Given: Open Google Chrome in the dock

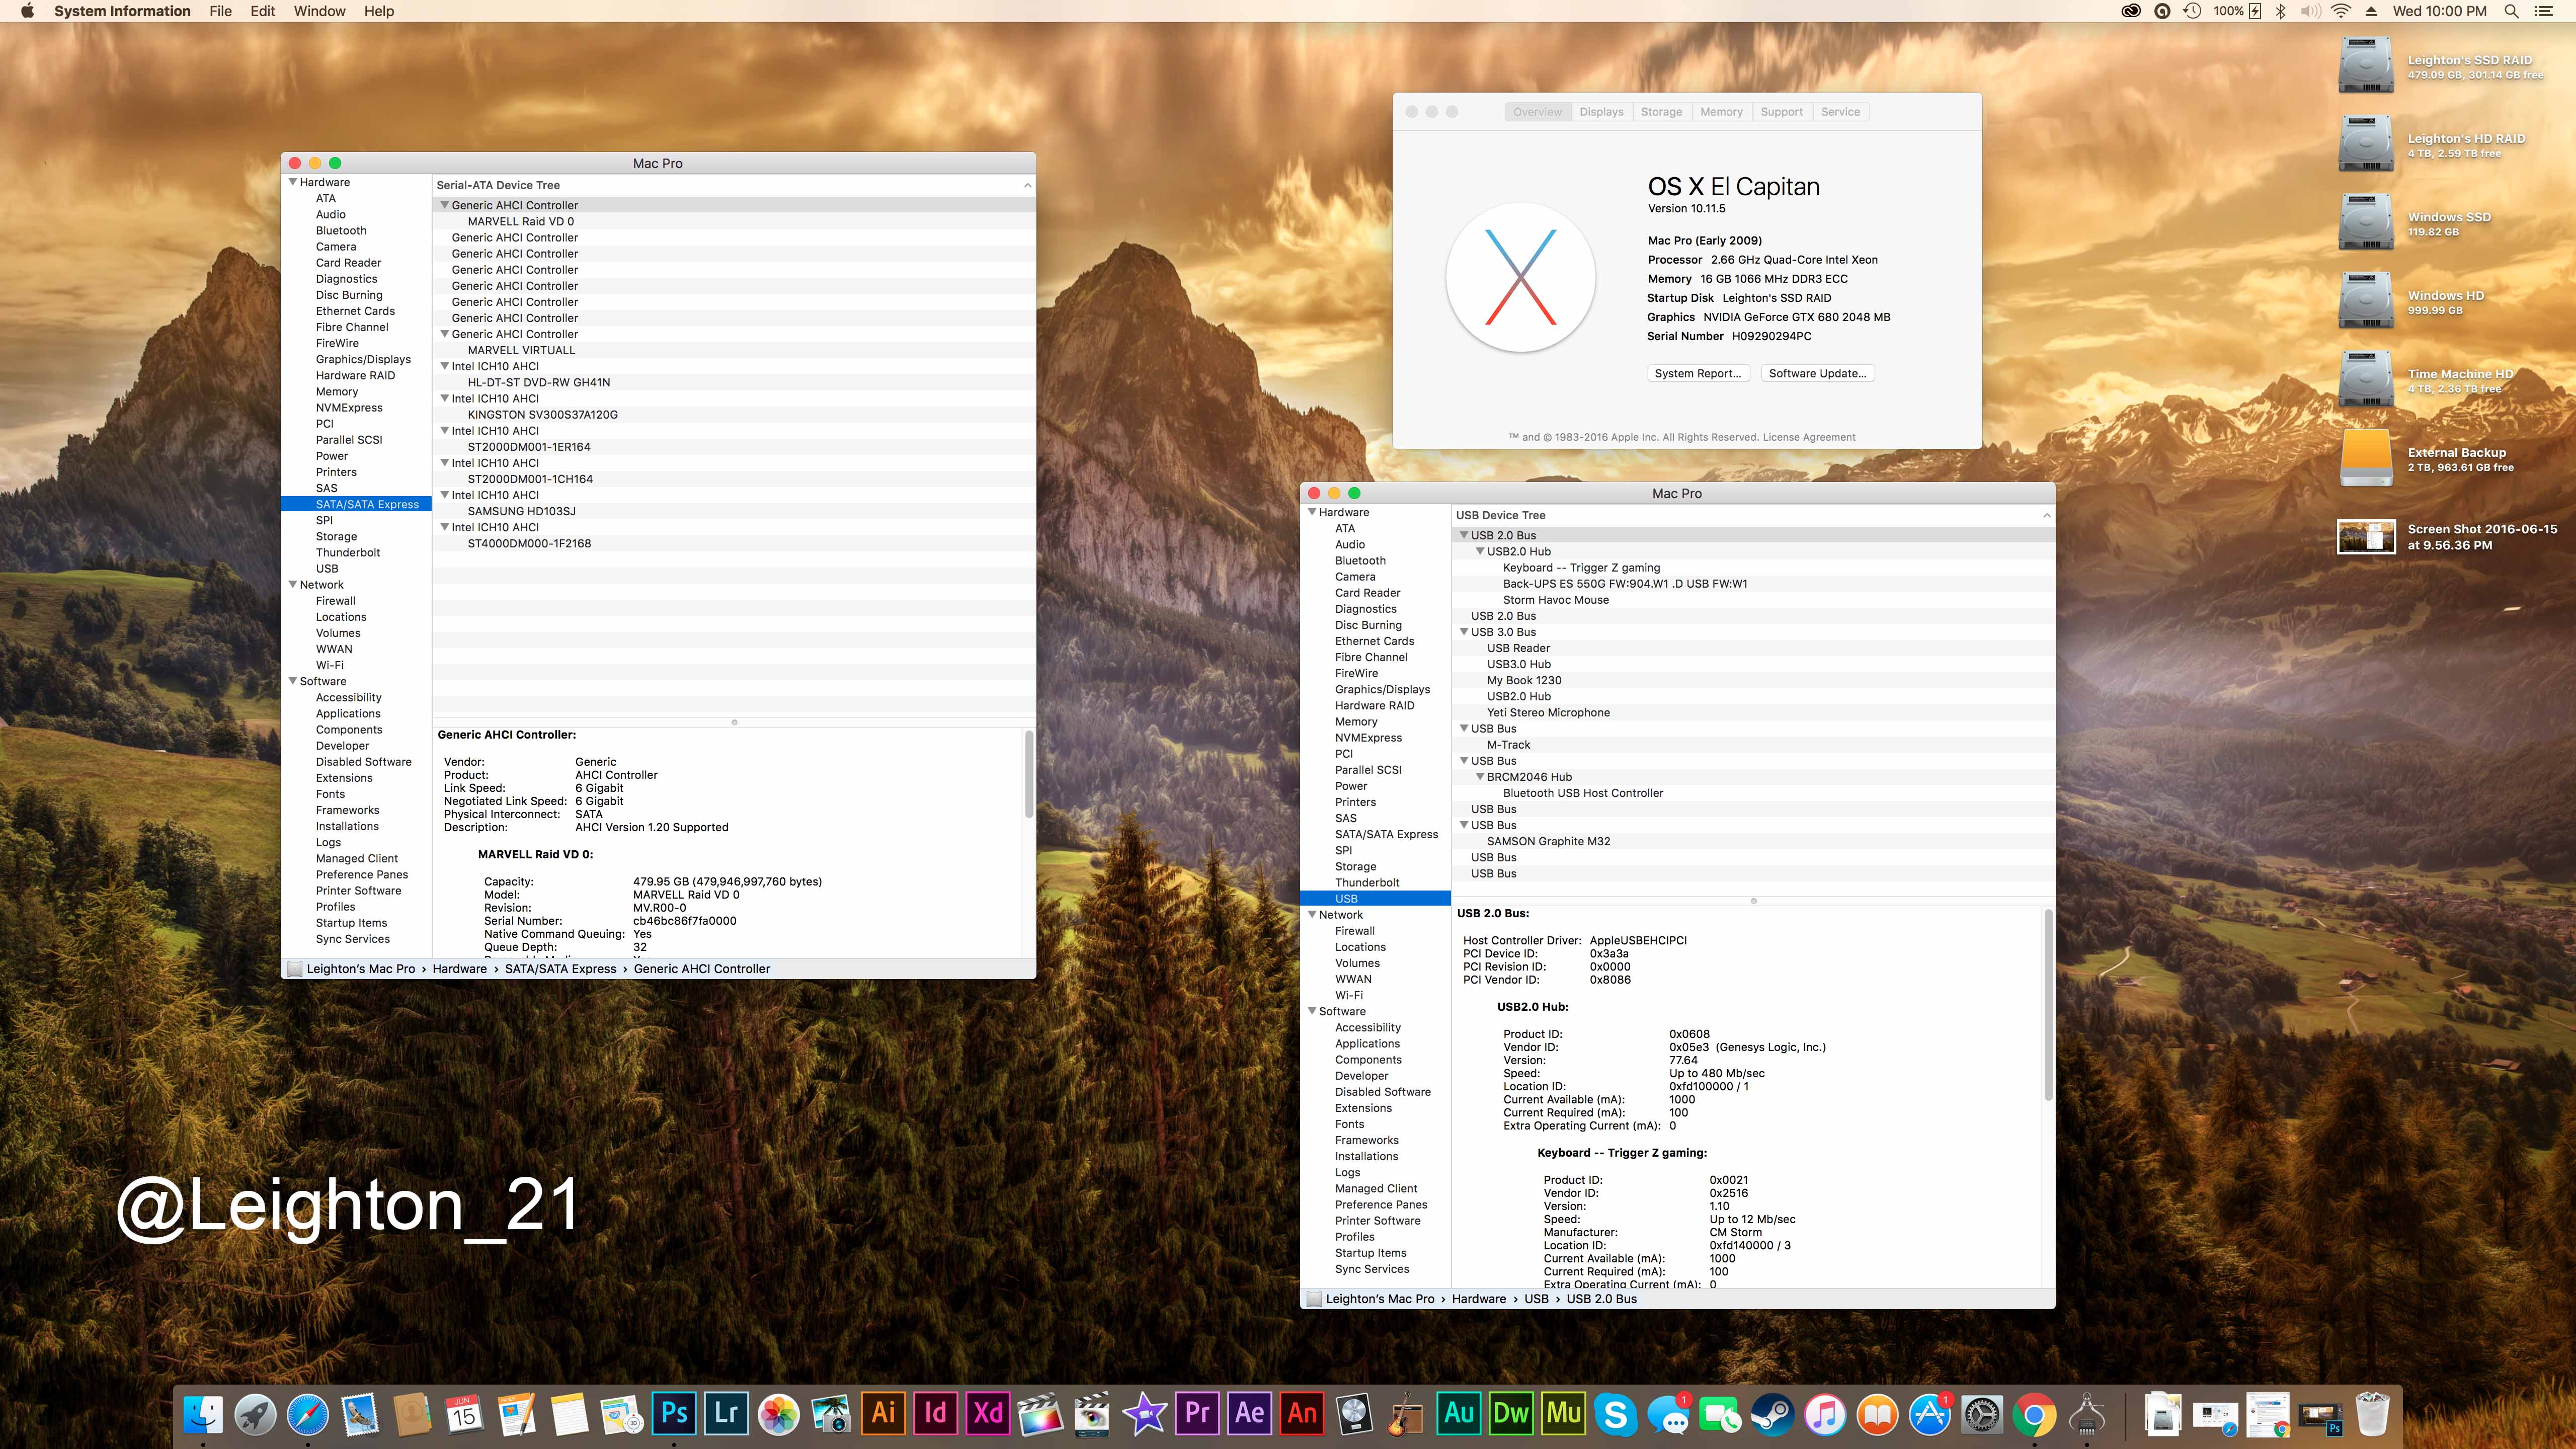Looking at the screenshot, I should 2034,1414.
